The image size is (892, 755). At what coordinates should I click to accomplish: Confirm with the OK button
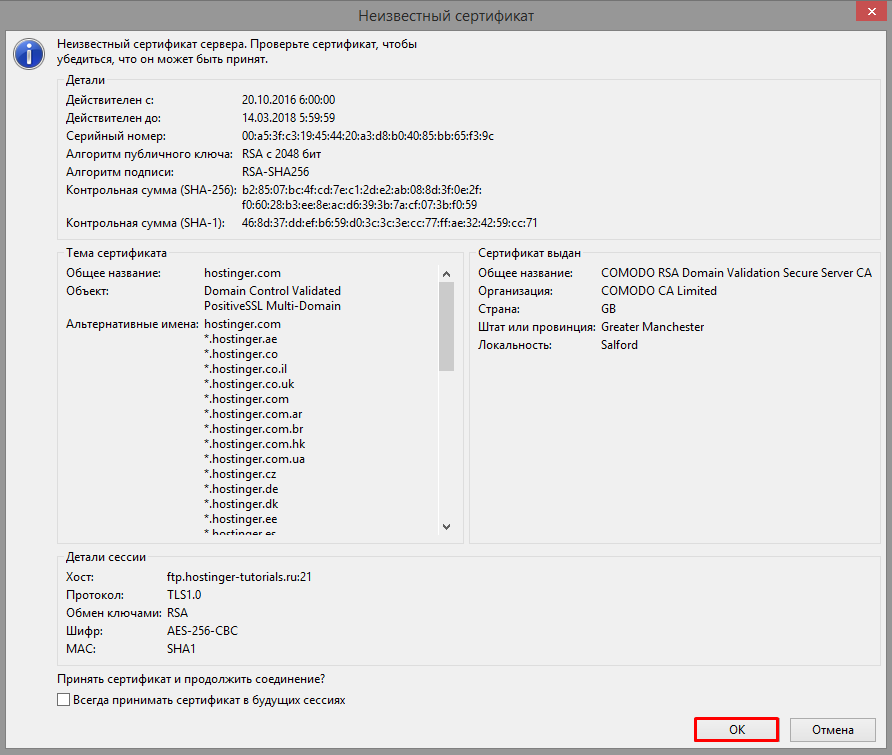pyautogui.click(x=737, y=729)
